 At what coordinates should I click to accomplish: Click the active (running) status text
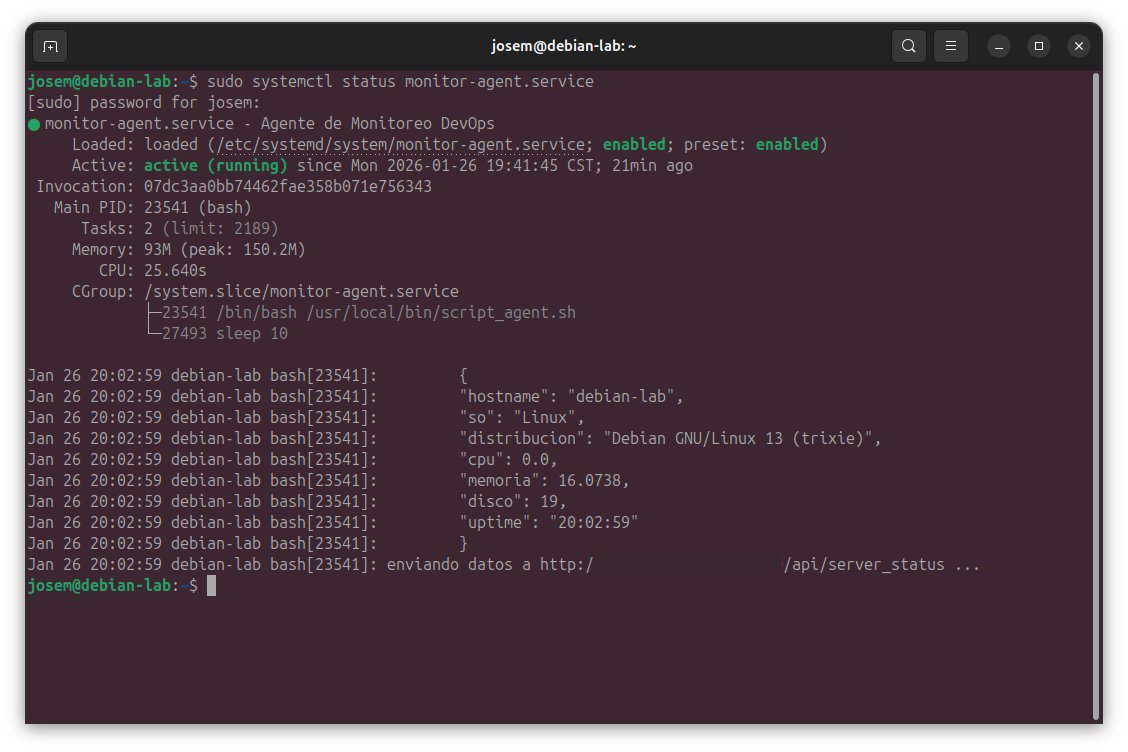[215, 166]
